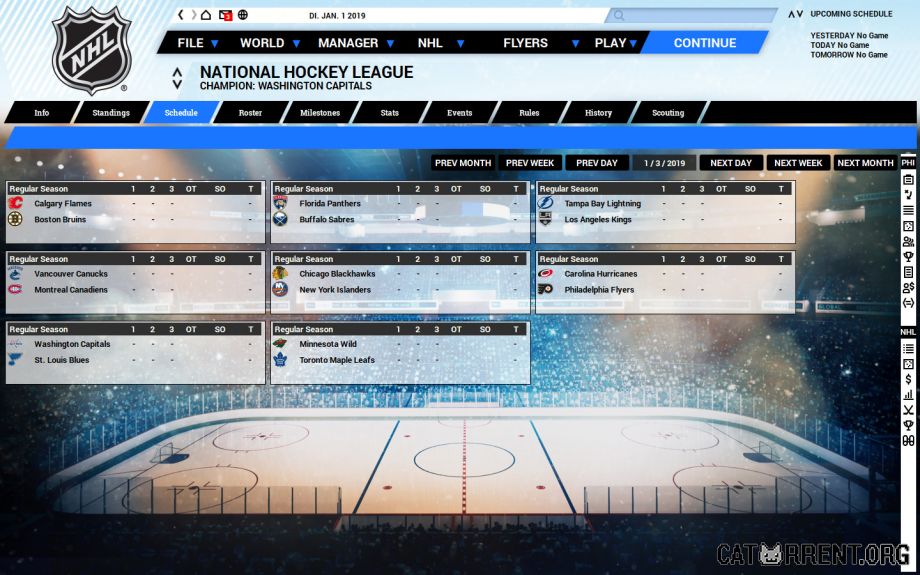Screen dimensions: 920x575
Task: Click the Toronto Maple Leafs logo
Action: [280, 360]
